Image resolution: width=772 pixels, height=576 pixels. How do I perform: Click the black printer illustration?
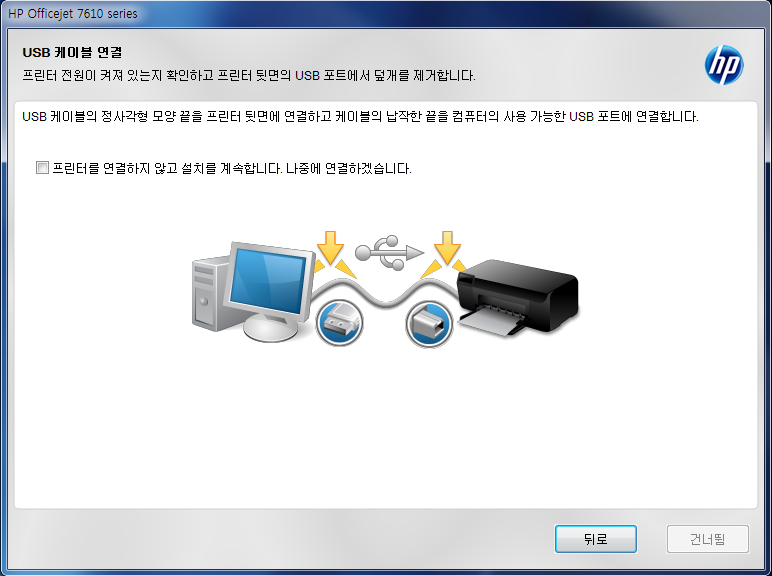[518, 297]
